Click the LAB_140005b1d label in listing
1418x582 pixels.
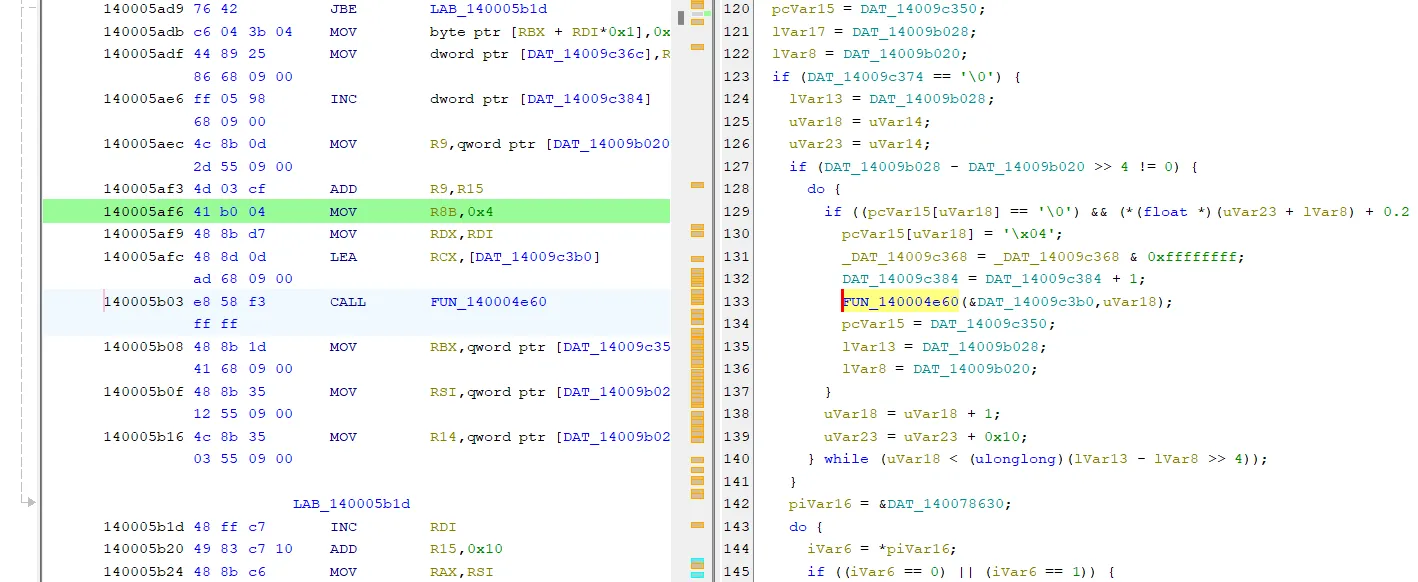pos(351,504)
